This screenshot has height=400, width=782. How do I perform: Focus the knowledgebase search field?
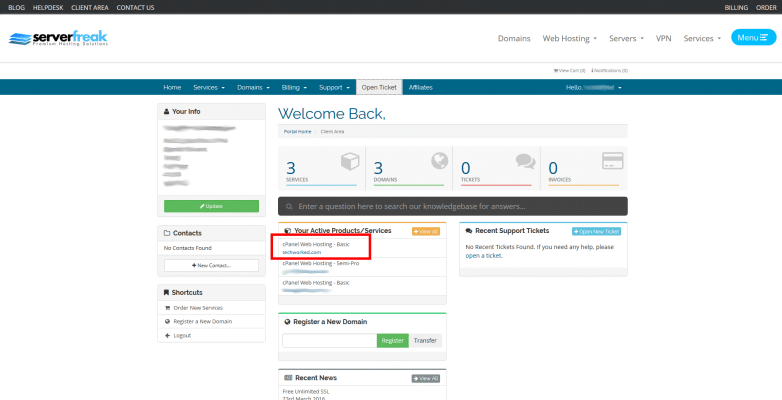click(x=453, y=206)
